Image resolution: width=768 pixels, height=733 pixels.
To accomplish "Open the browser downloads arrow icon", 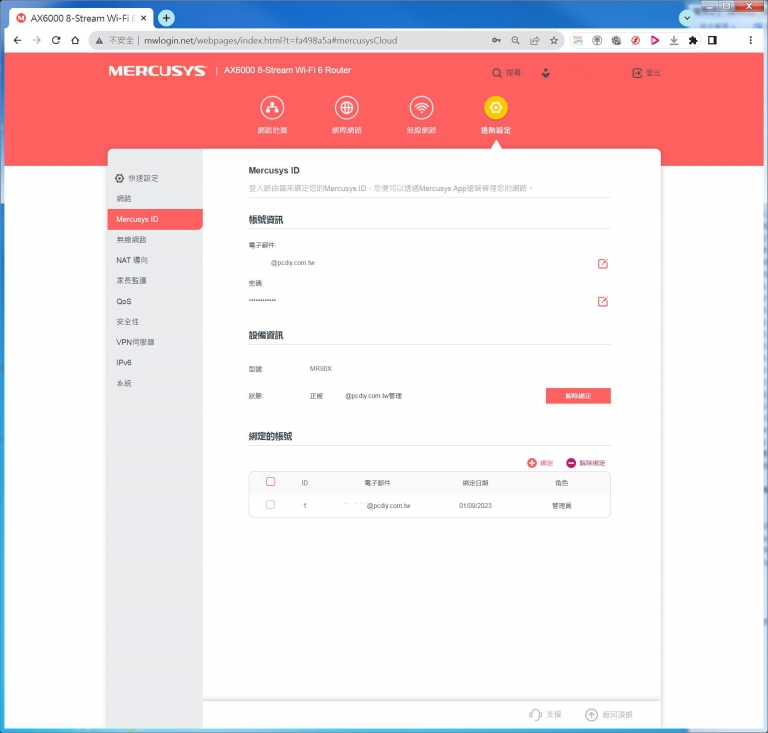I will [x=673, y=40].
